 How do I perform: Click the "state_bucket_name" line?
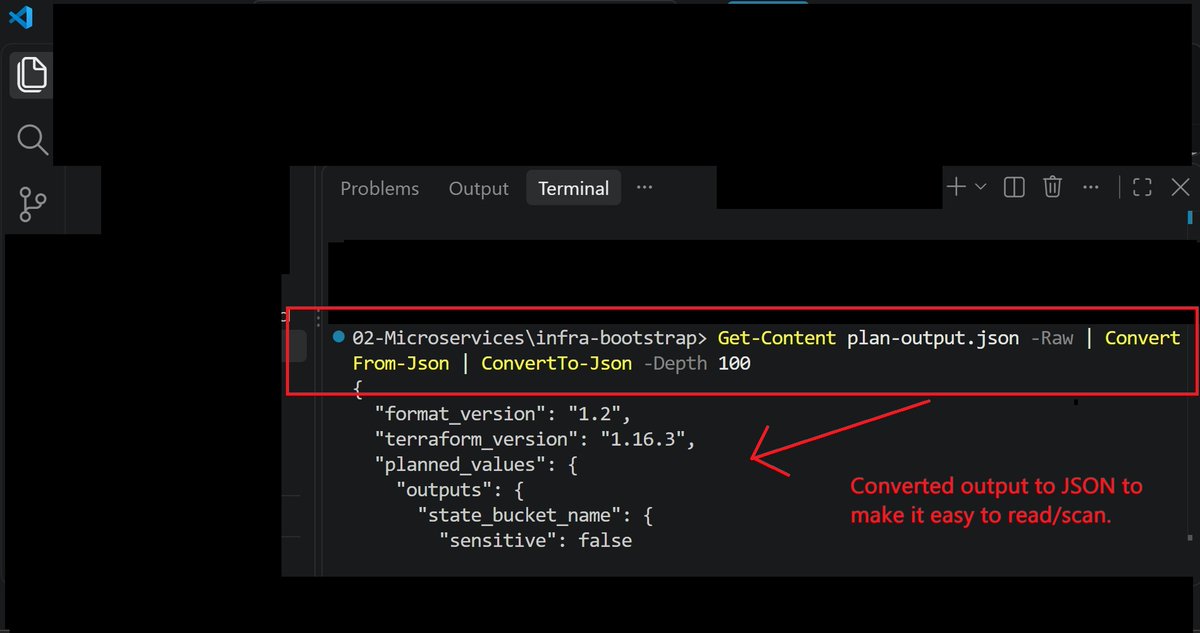535,516
